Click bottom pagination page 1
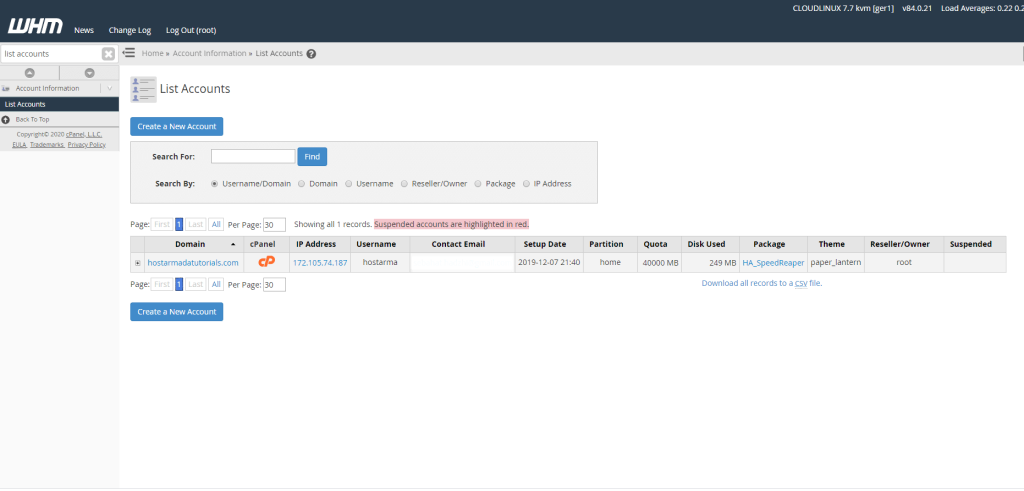The image size is (1024, 491). point(179,285)
